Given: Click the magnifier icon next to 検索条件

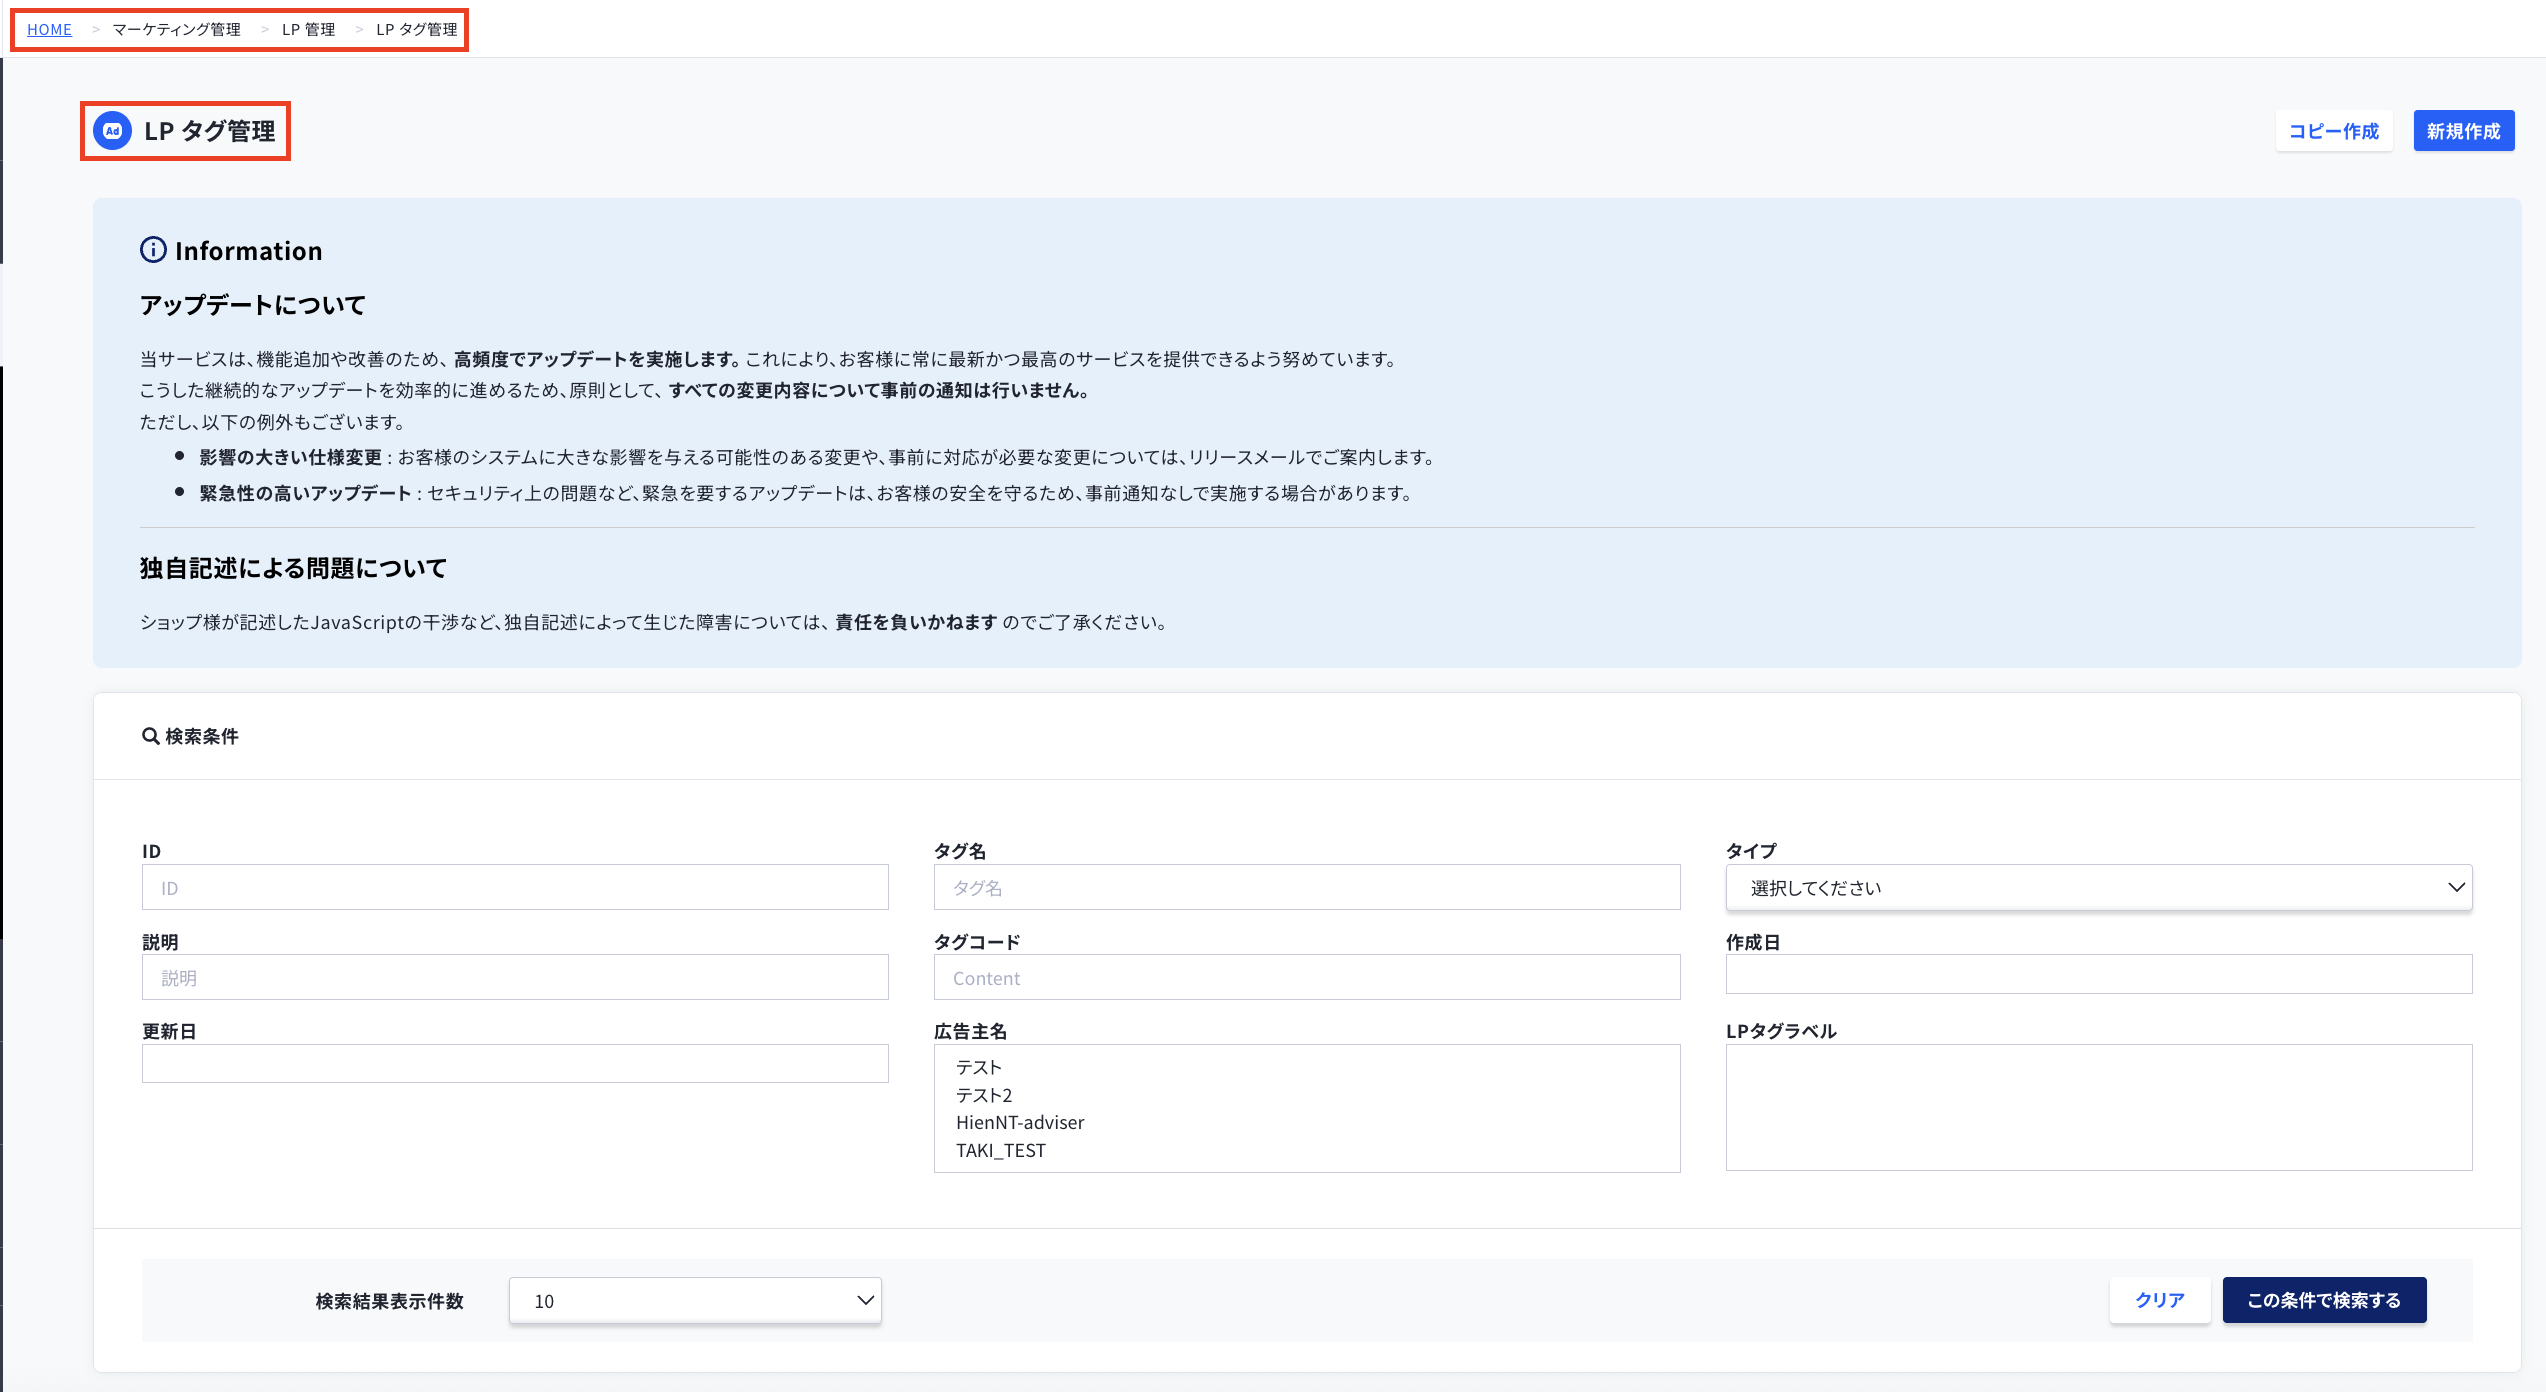Looking at the screenshot, I should [x=151, y=736].
